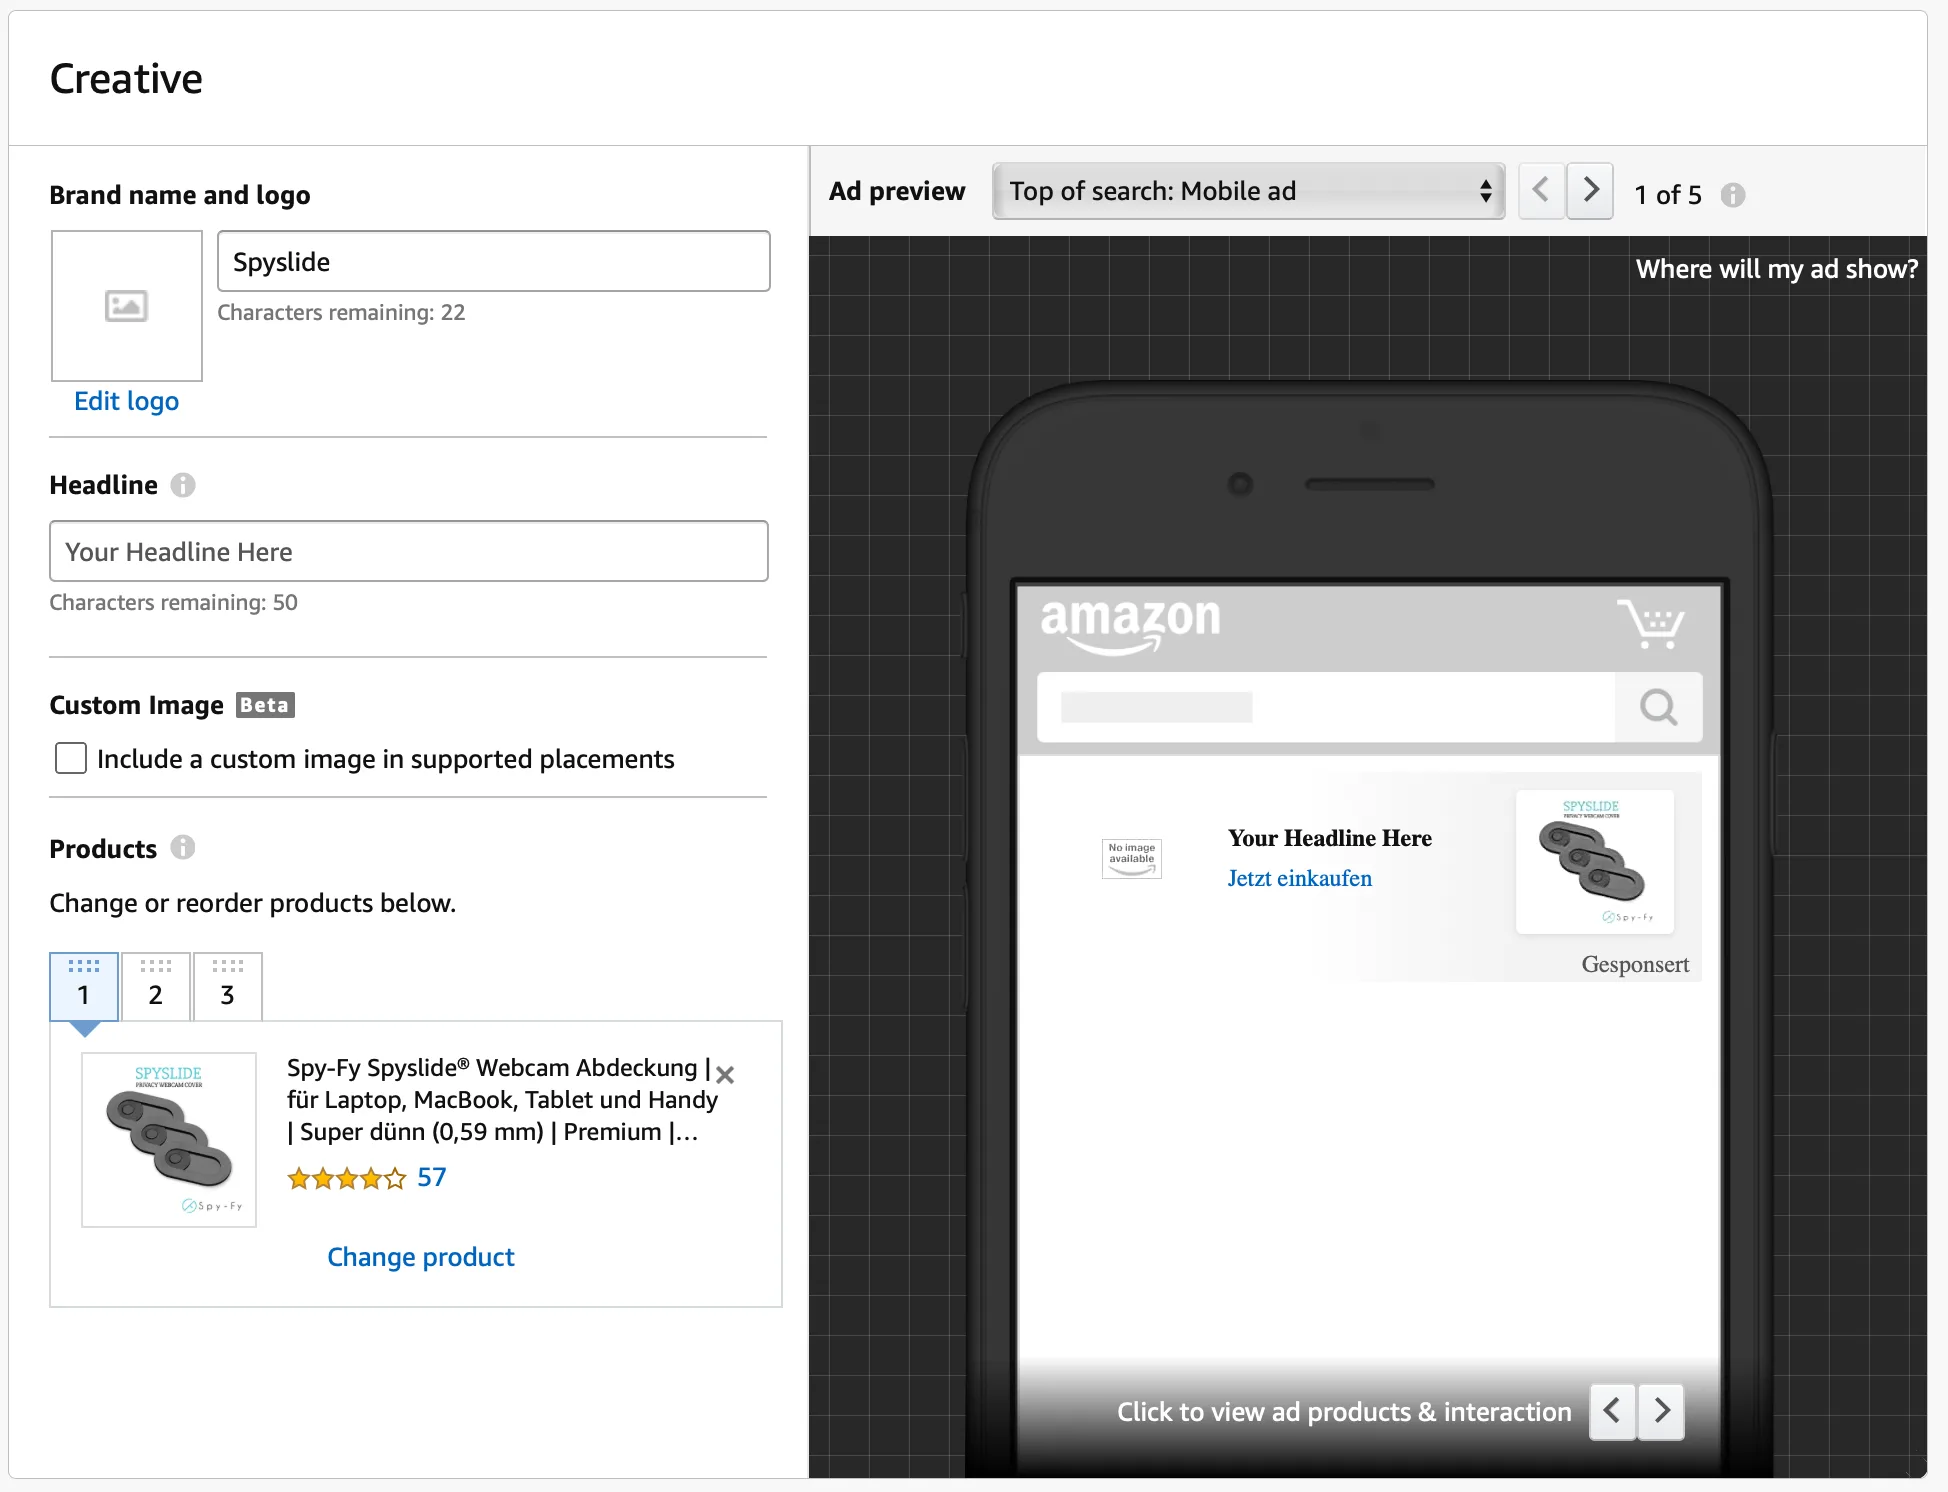Click the Edit logo link
This screenshot has width=1948, height=1492.
point(127,401)
